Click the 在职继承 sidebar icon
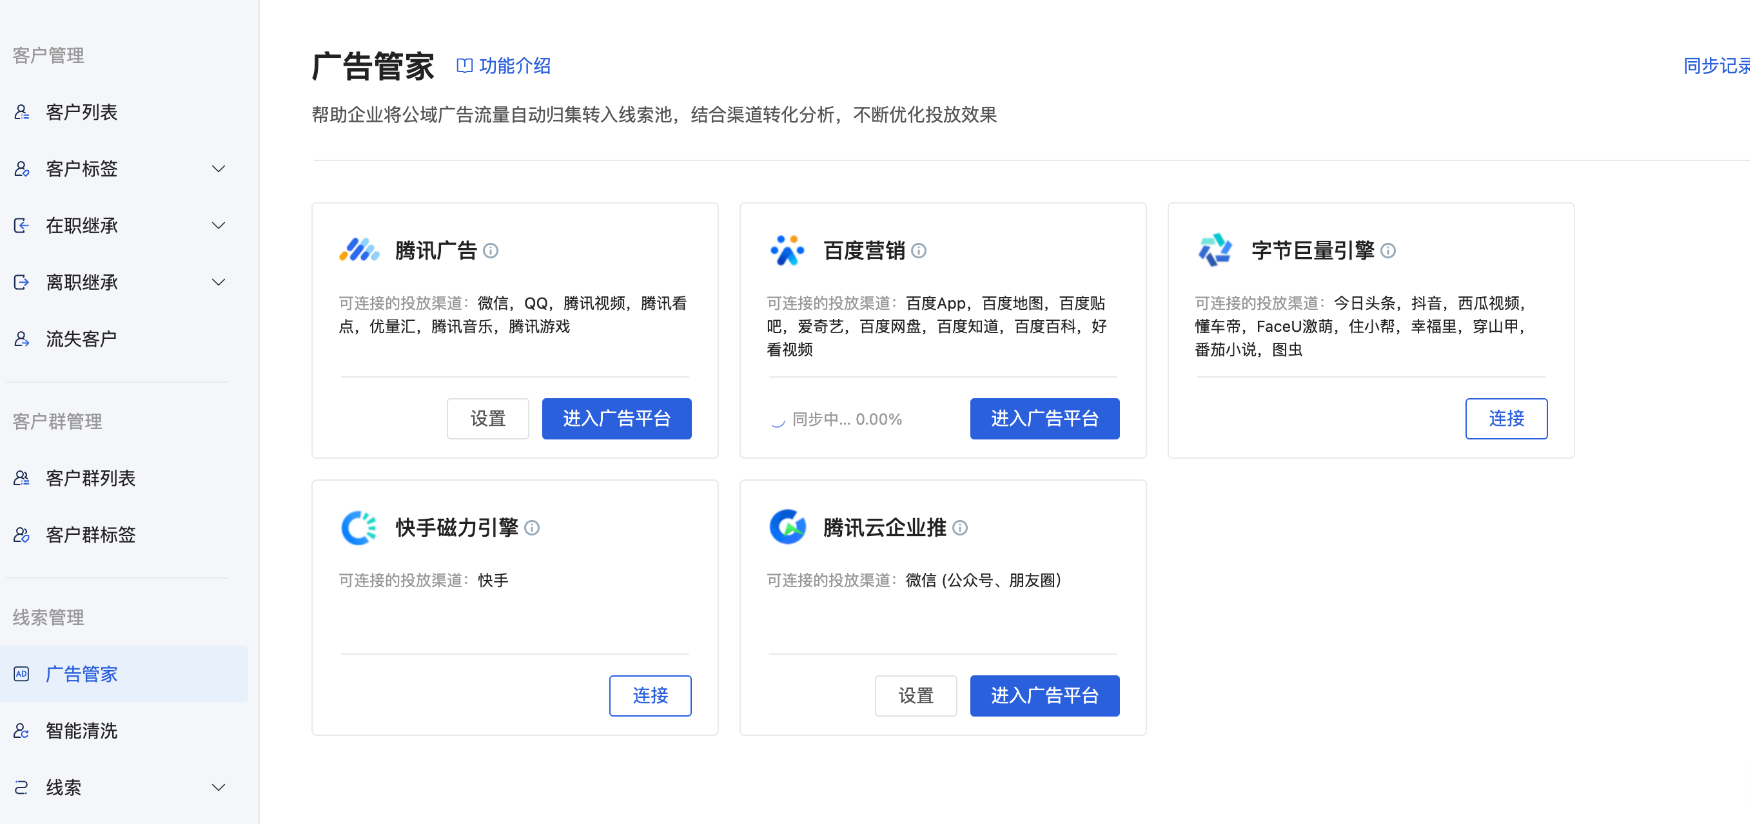 click(x=21, y=226)
